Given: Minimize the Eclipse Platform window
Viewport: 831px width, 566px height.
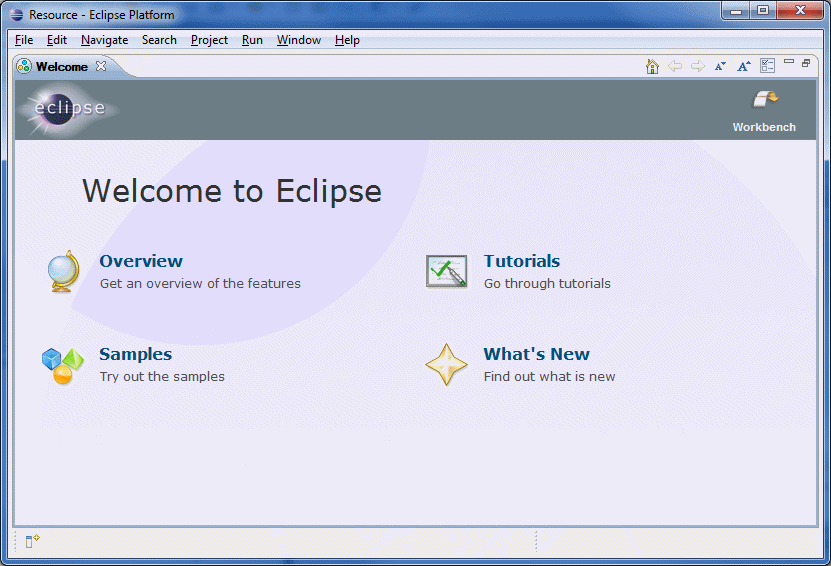Looking at the screenshot, I should (736, 11).
